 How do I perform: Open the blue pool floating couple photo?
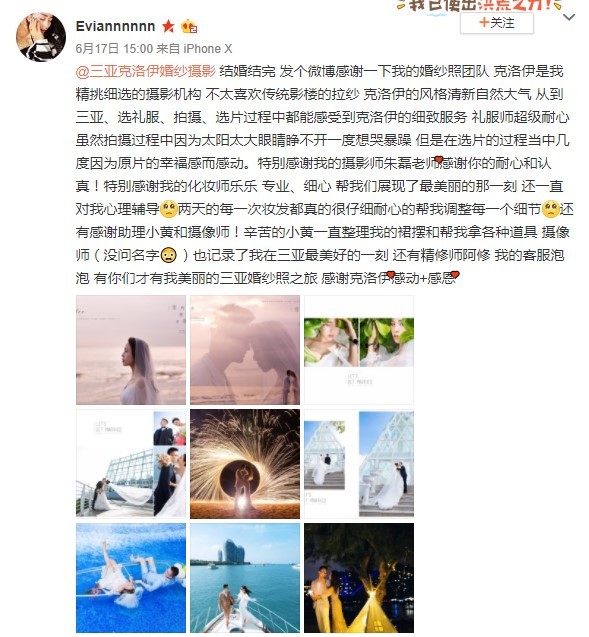(x=131, y=578)
